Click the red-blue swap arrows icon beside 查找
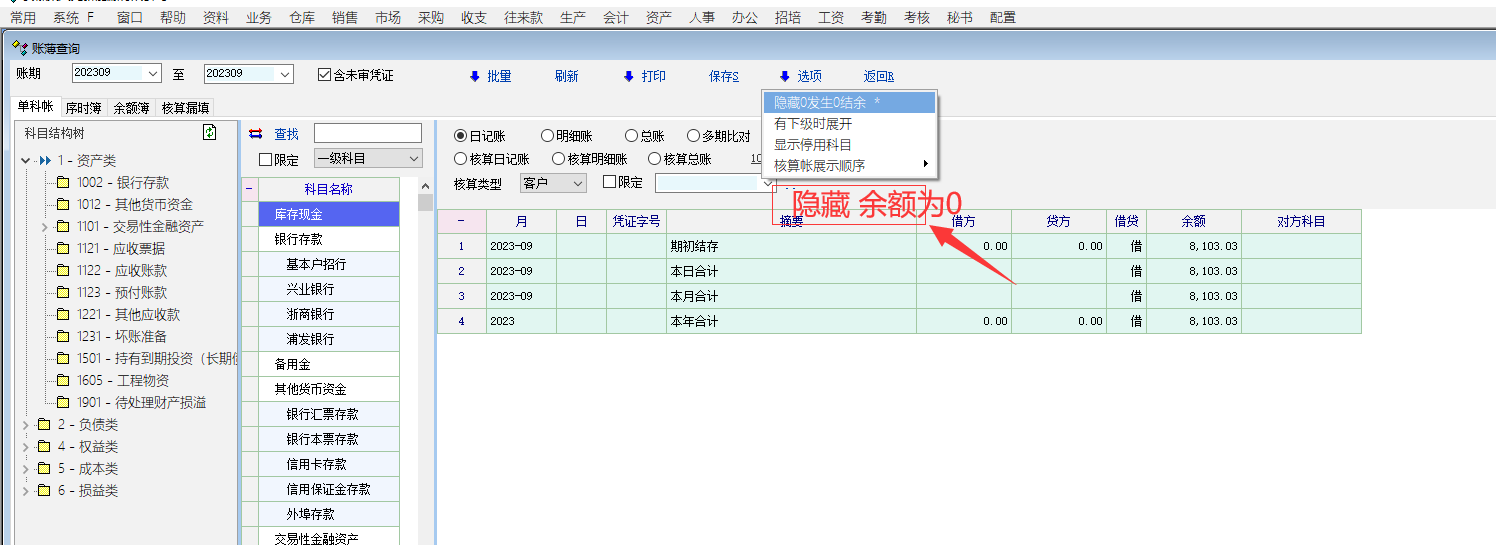The image size is (1496, 545). pyautogui.click(x=255, y=134)
